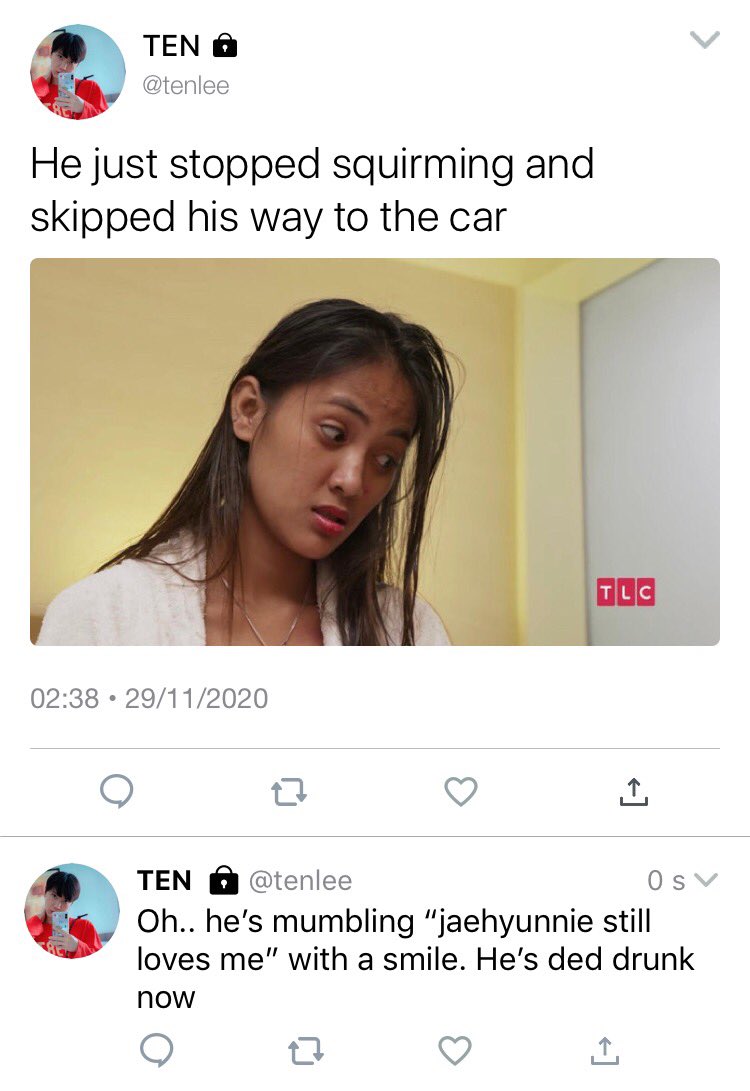The height and width of the screenshot is (1091, 750).
Task: Open the TLC image attachment
Action: (375, 452)
